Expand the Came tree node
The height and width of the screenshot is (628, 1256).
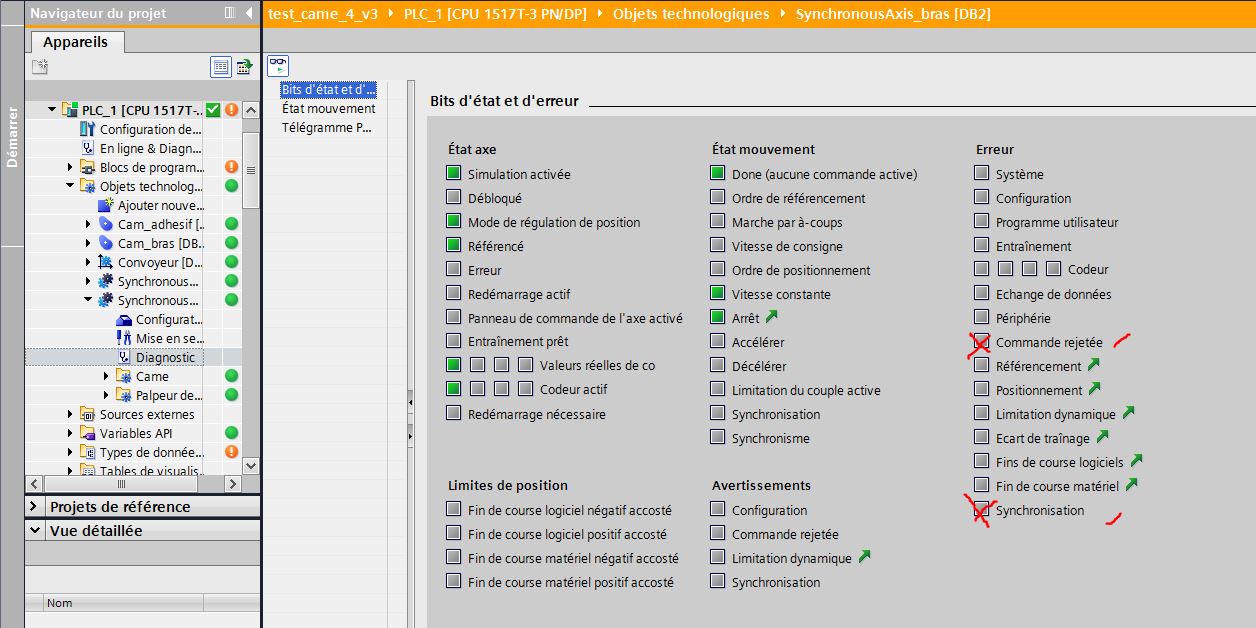[x=107, y=376]
